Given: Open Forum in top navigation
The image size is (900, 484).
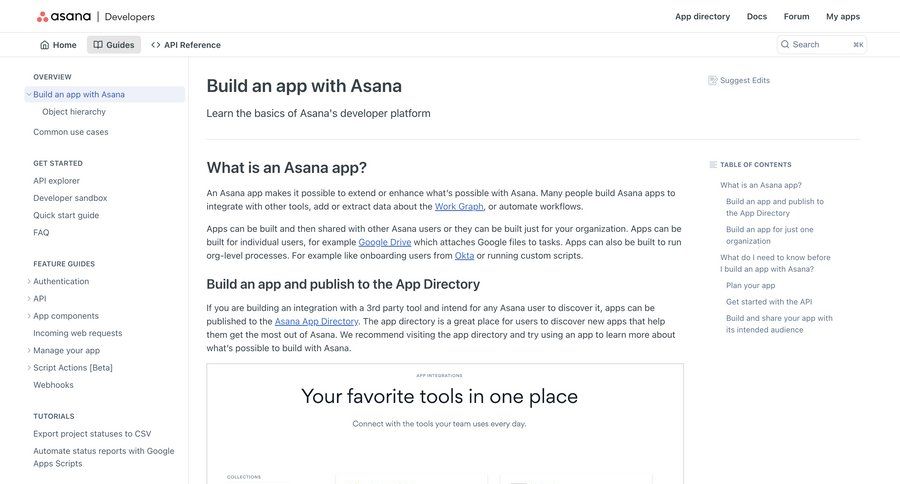Looking at the screenshot, I should pyautogui.click(x=796, y=17).
